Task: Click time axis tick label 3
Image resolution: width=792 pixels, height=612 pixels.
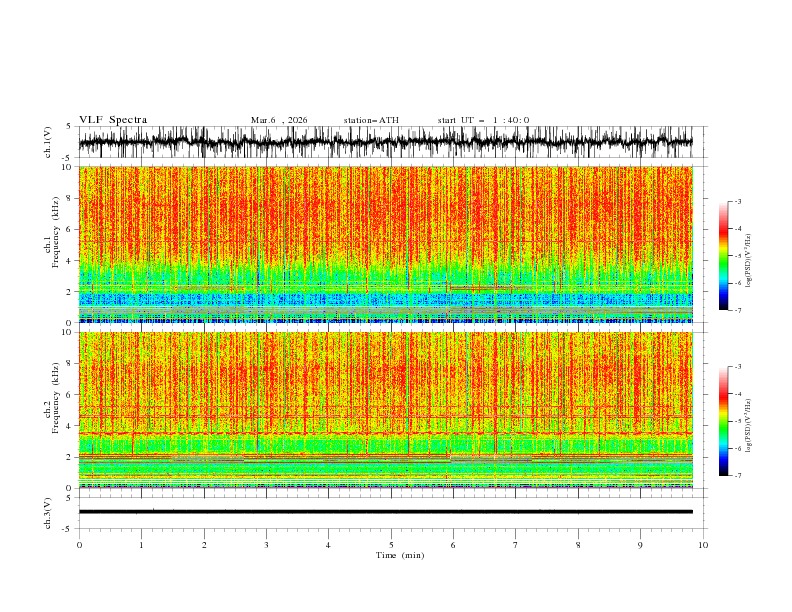Action: click(266, 545)
